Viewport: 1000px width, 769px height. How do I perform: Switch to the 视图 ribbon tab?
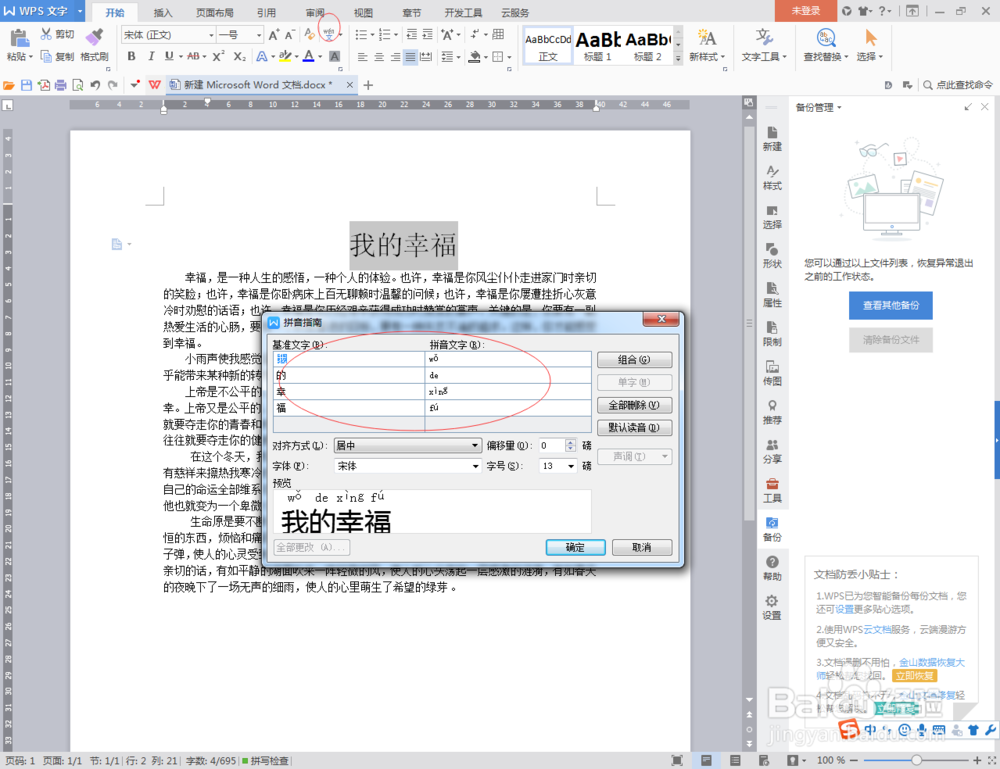(364, 13)
